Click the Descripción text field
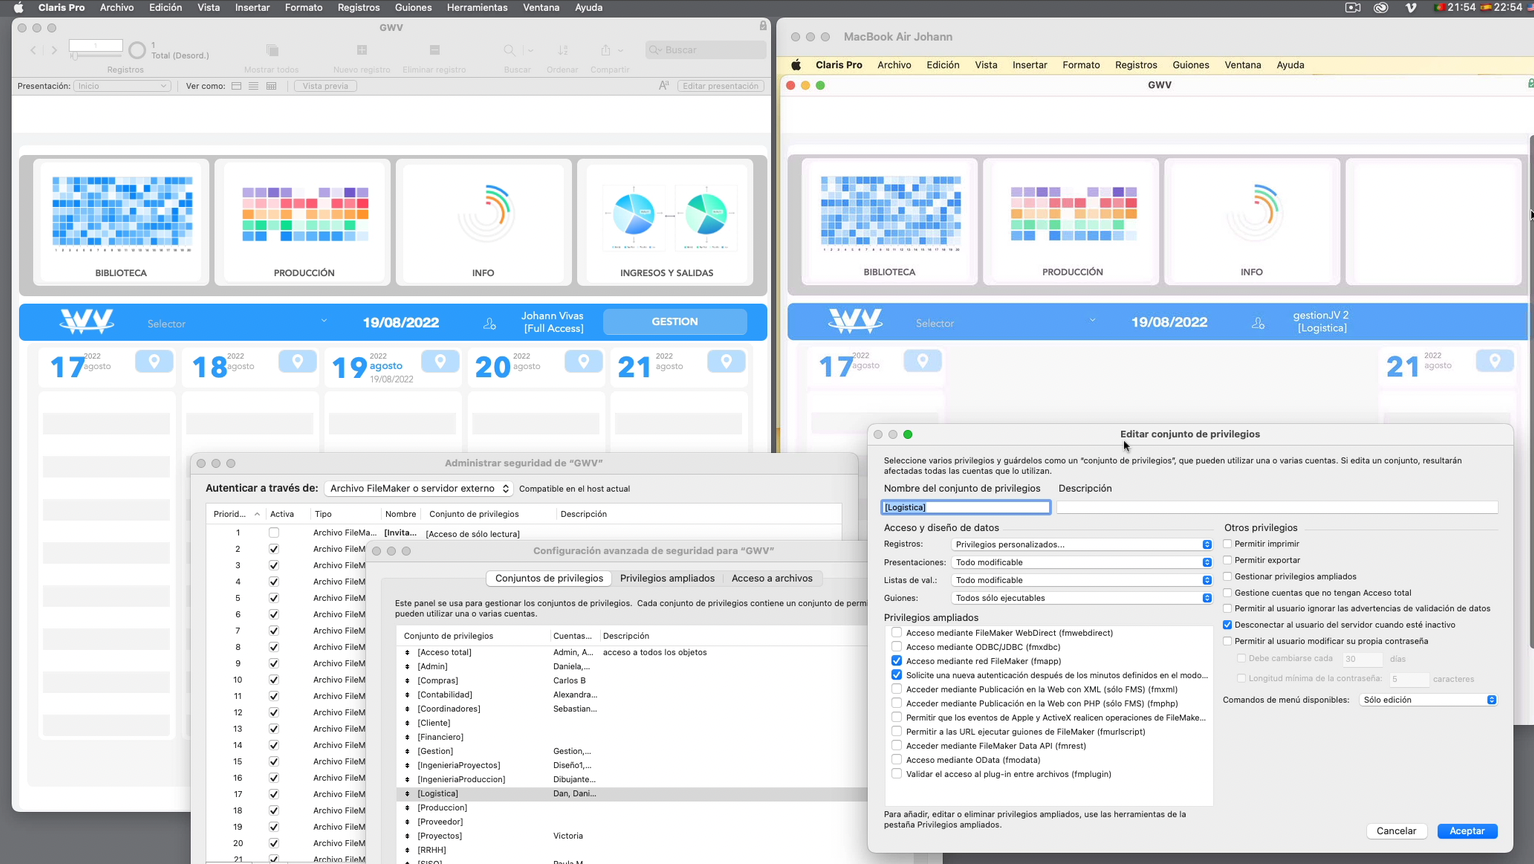The image size is (1534, 864). [1277, 508]
